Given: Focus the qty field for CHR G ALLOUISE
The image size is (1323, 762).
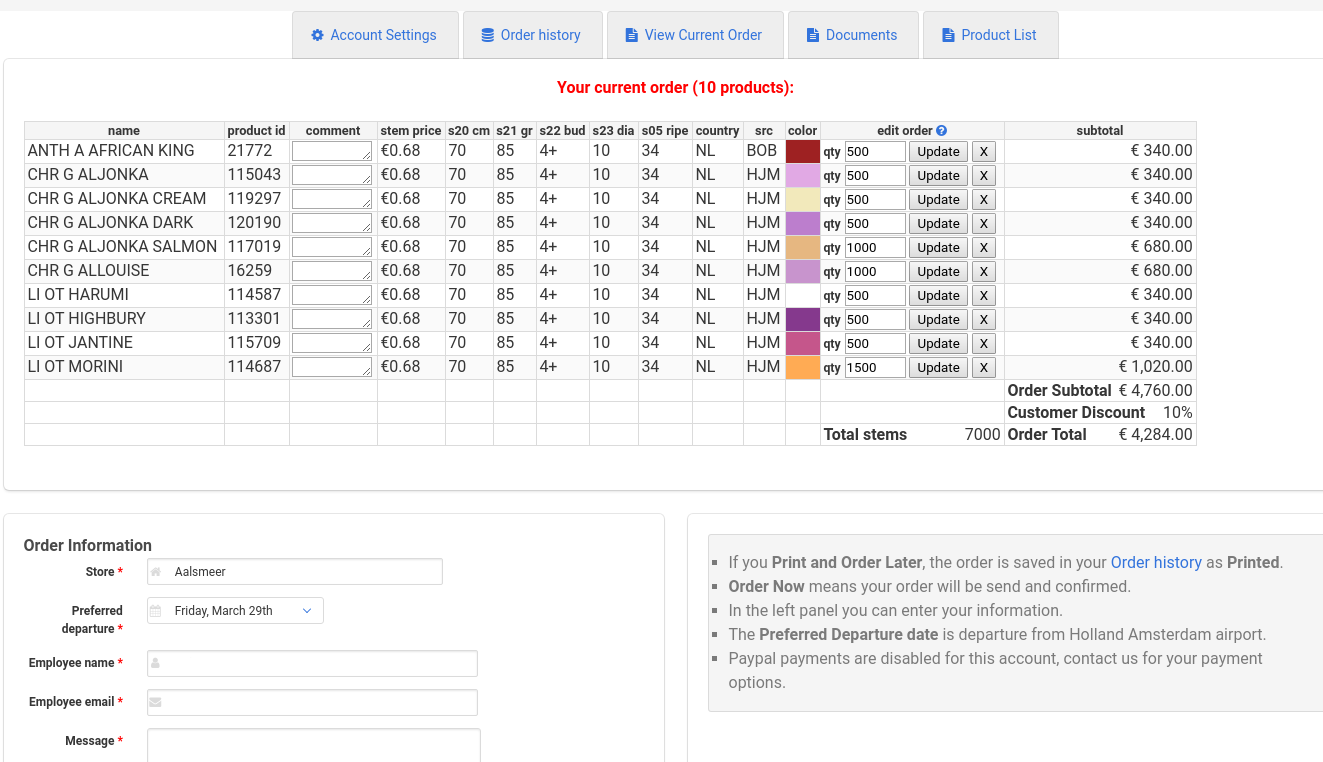Looking at the screenshot, I should pyautogui.click(x=874, y=272).
